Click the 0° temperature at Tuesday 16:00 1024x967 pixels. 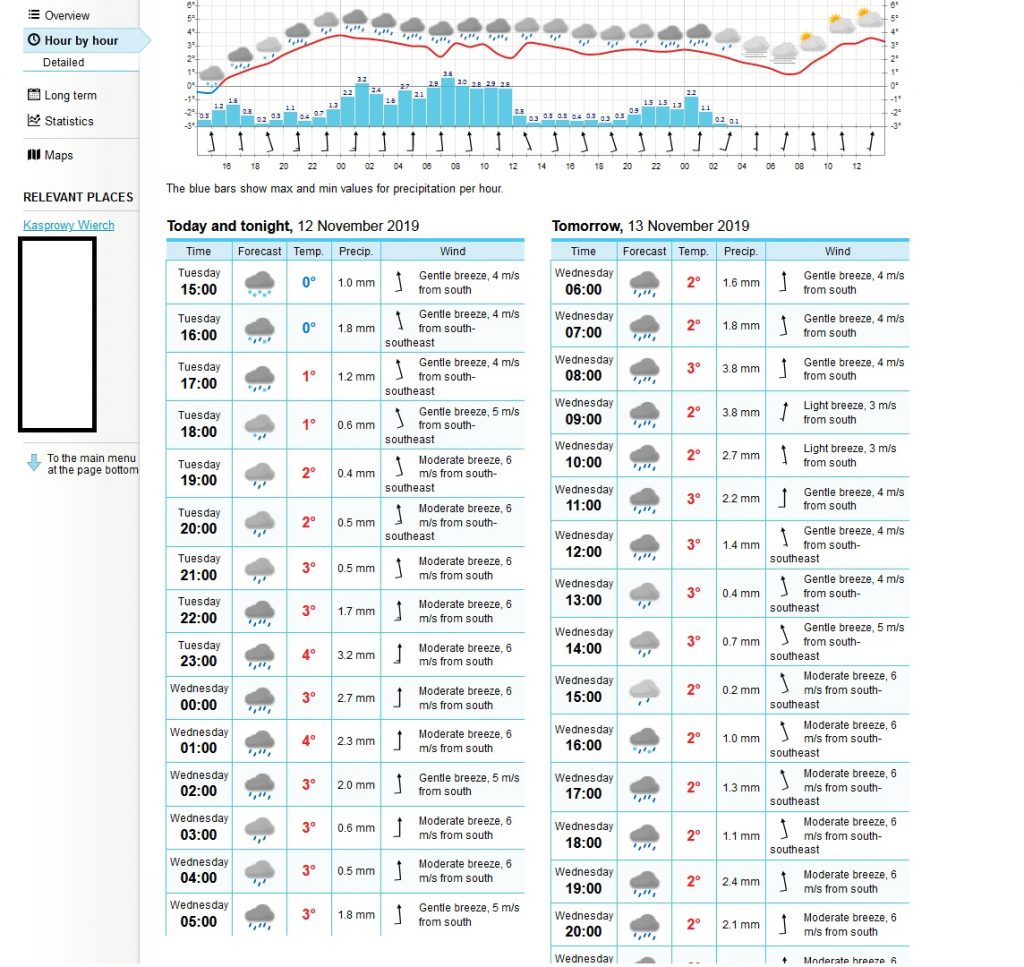click(308, 328)
